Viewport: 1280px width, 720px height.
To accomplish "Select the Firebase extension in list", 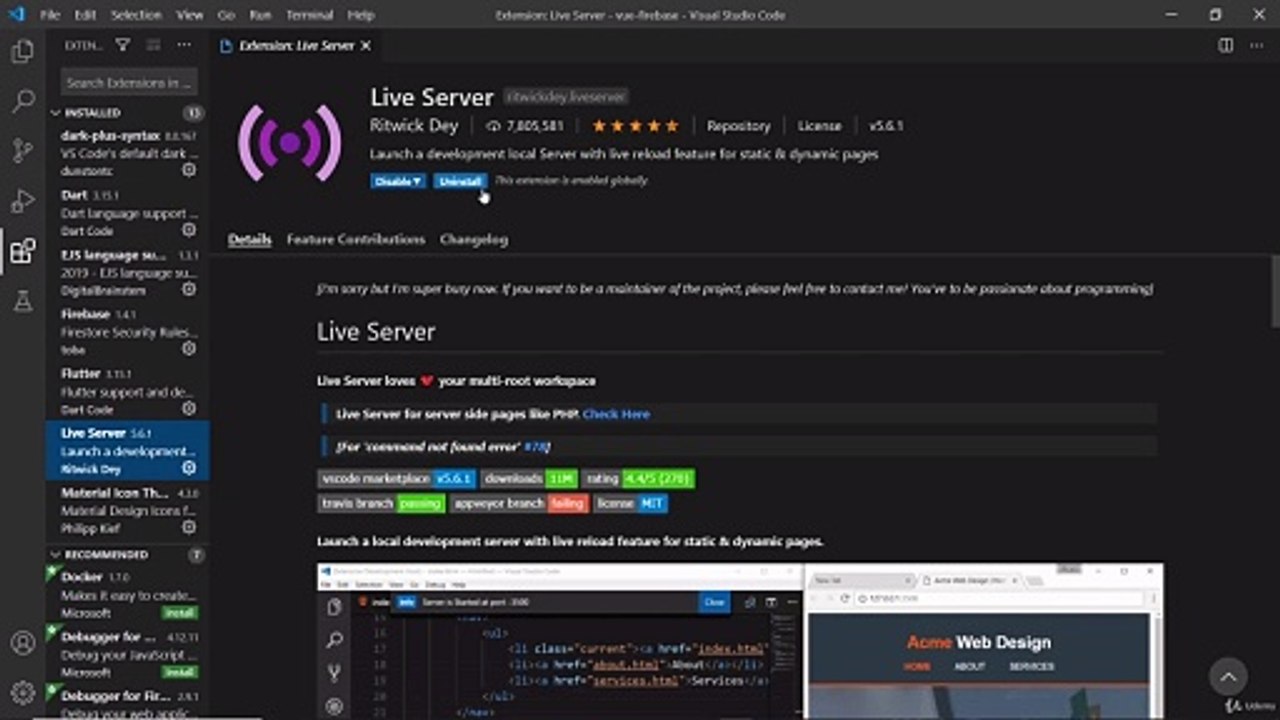I will pyautogui.click(x=128, y=332).
